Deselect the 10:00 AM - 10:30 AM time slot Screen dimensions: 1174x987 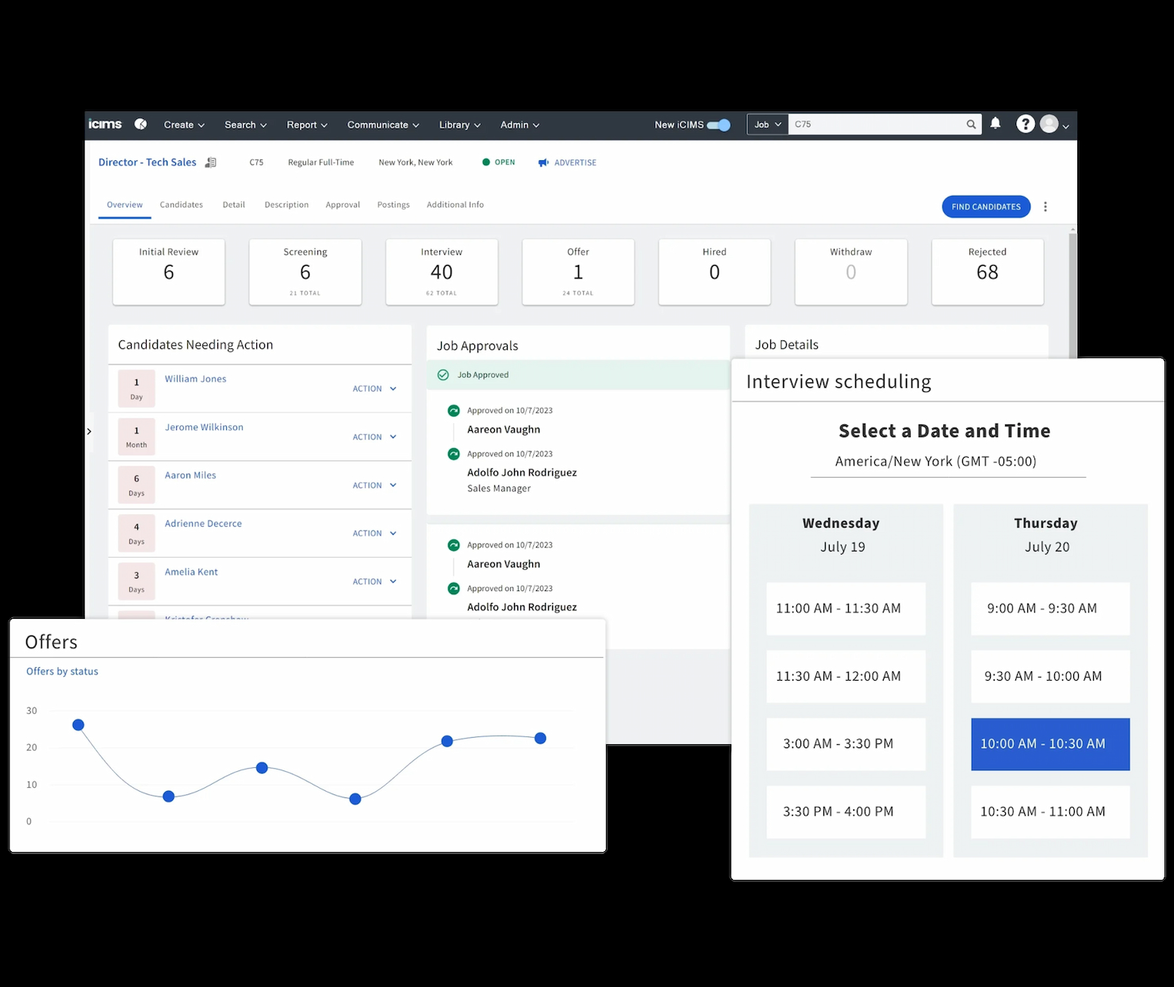[1050, 744]
